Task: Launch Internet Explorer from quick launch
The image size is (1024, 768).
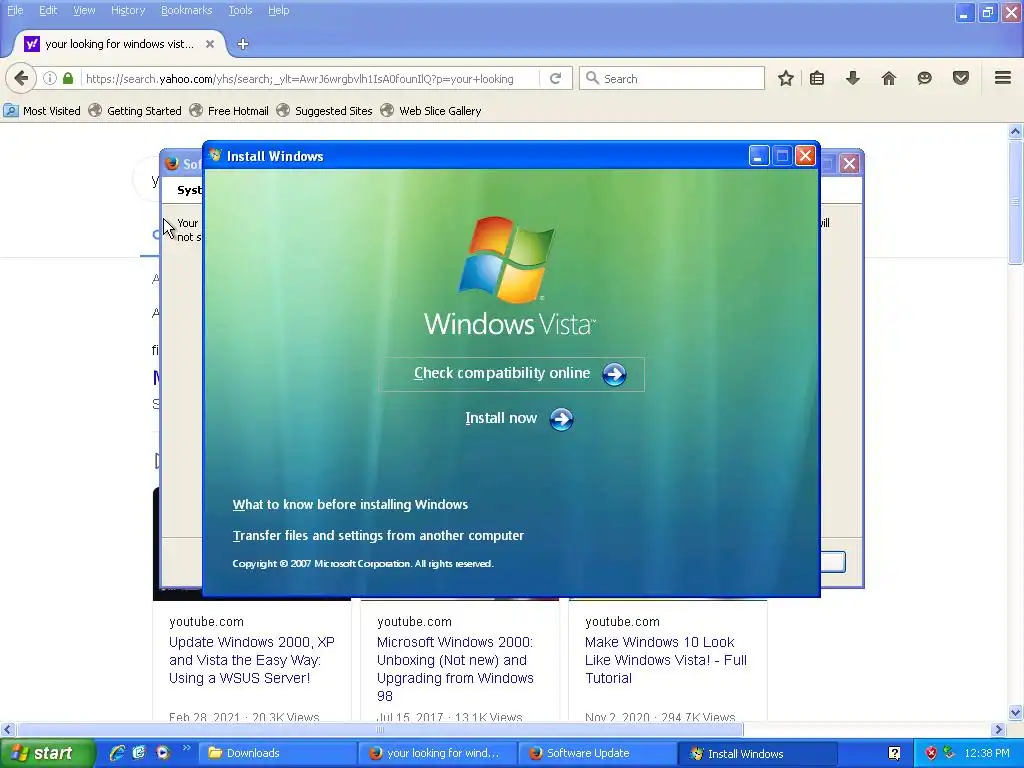Action: click(x=118, y=753)
